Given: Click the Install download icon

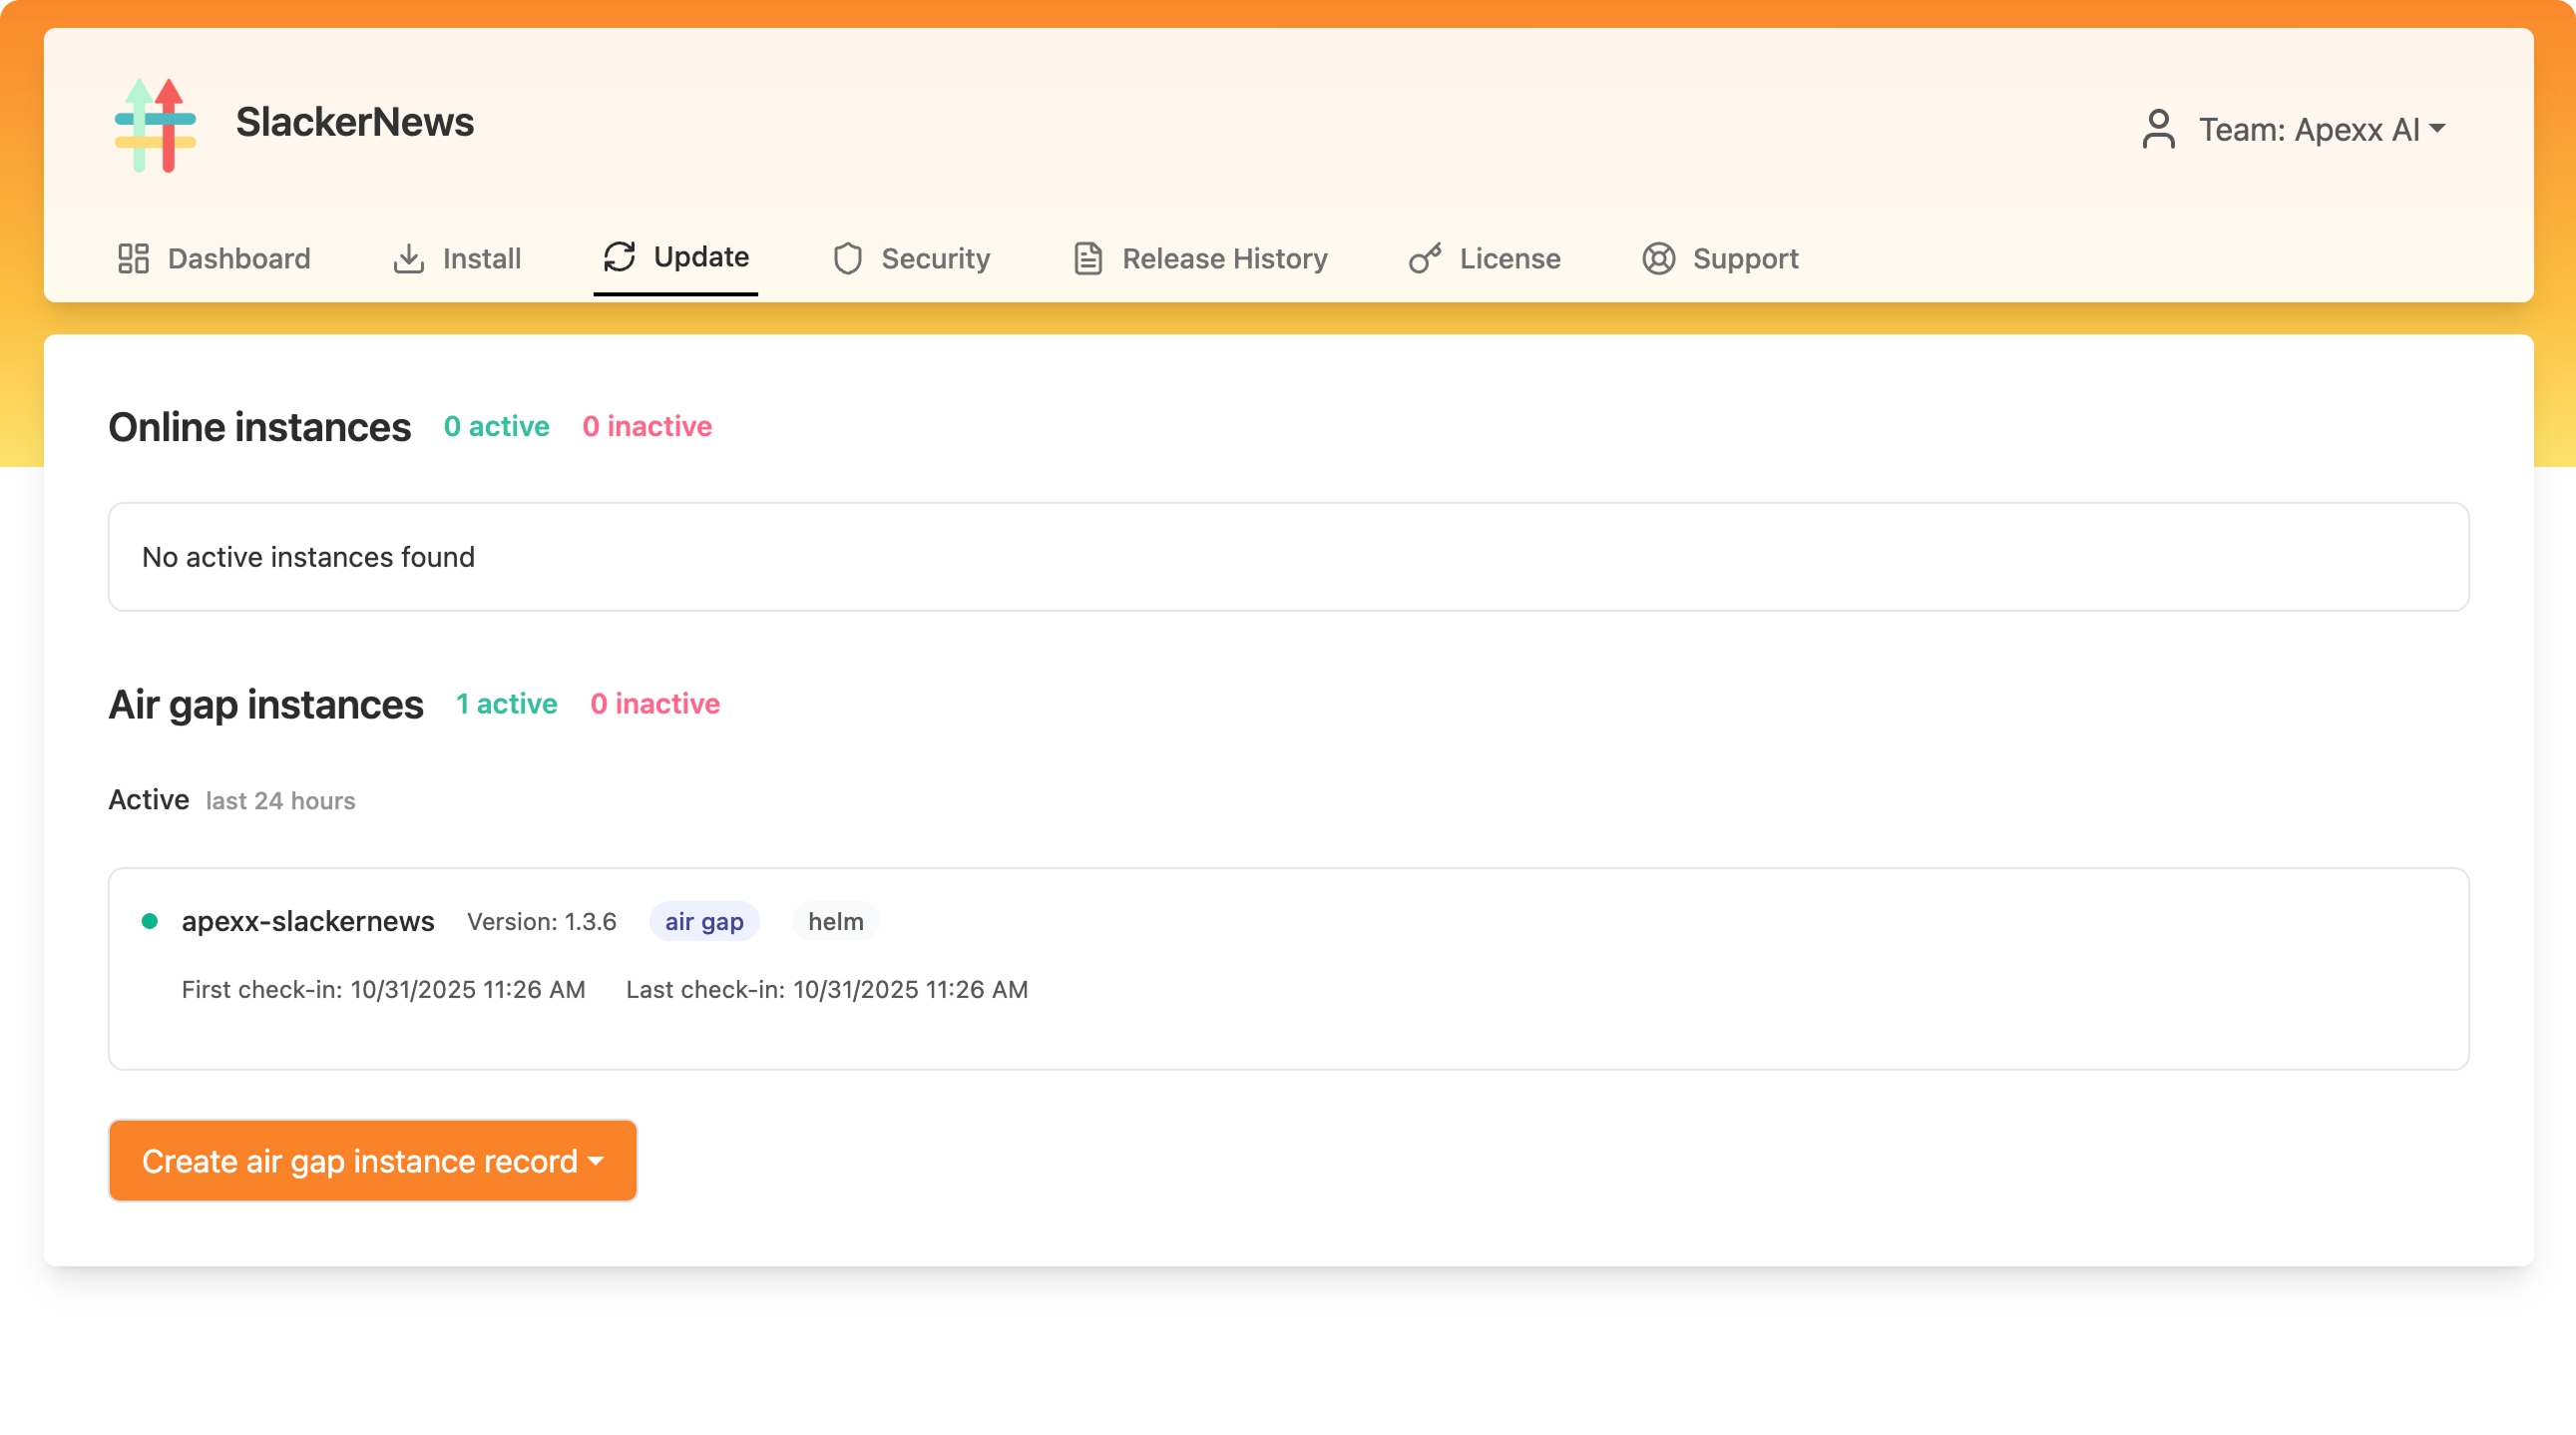Looking at the screenshot, I should tap(409, 258).
